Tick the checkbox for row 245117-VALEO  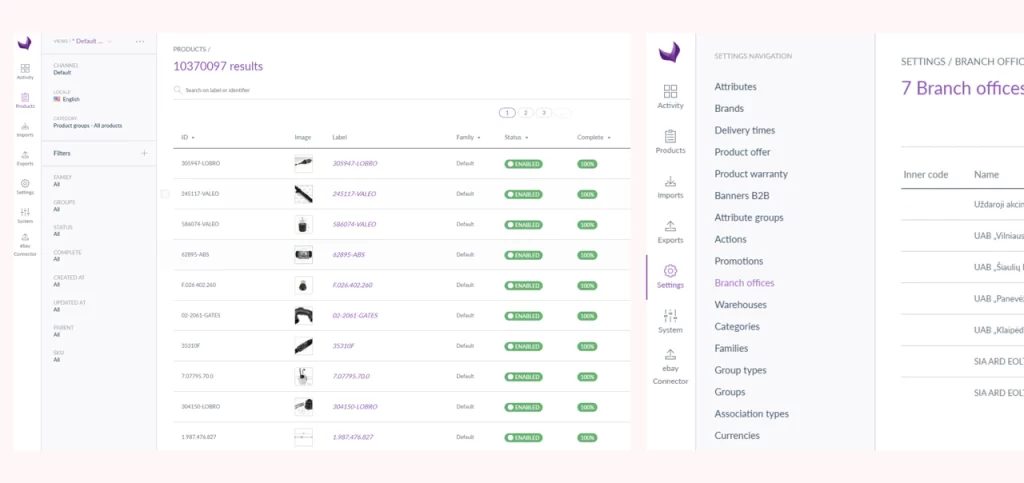click(x=165, y=193)
